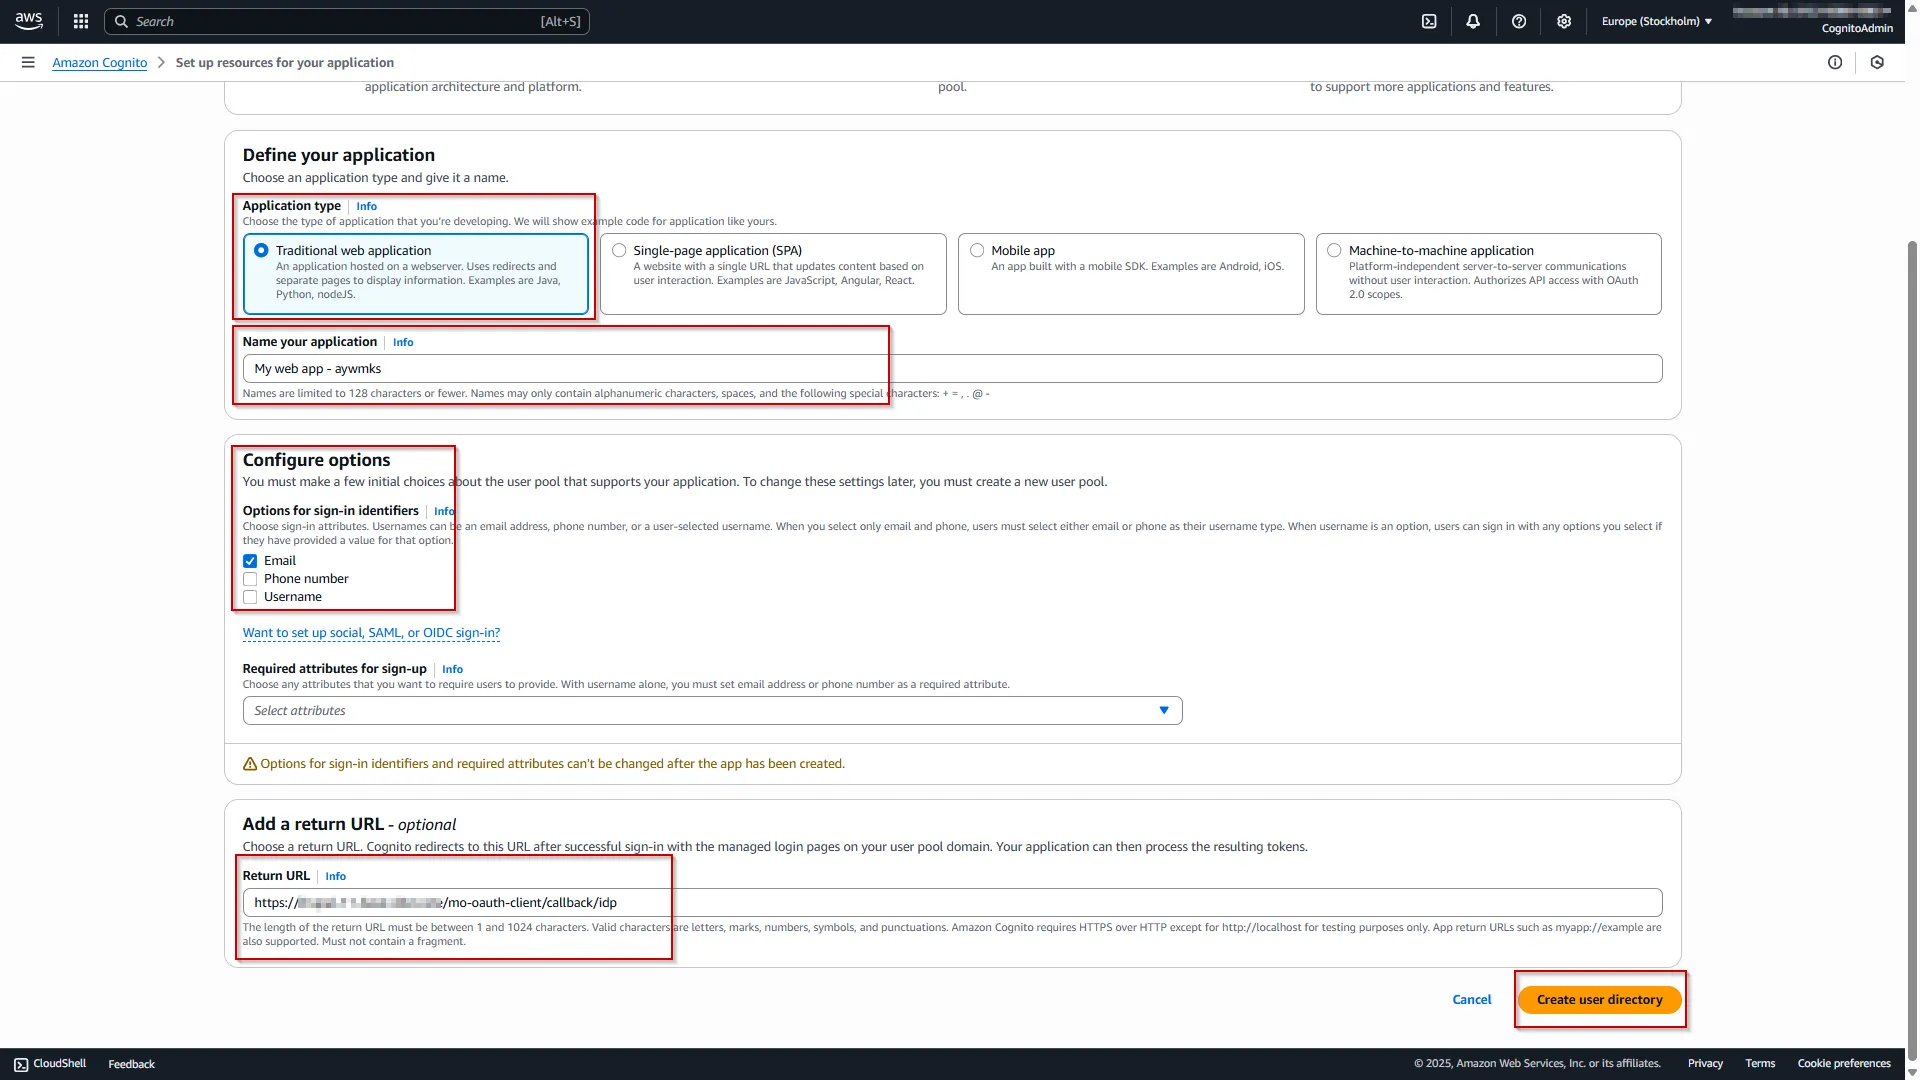Focus the AWS search bar

(x=346, y=21)
